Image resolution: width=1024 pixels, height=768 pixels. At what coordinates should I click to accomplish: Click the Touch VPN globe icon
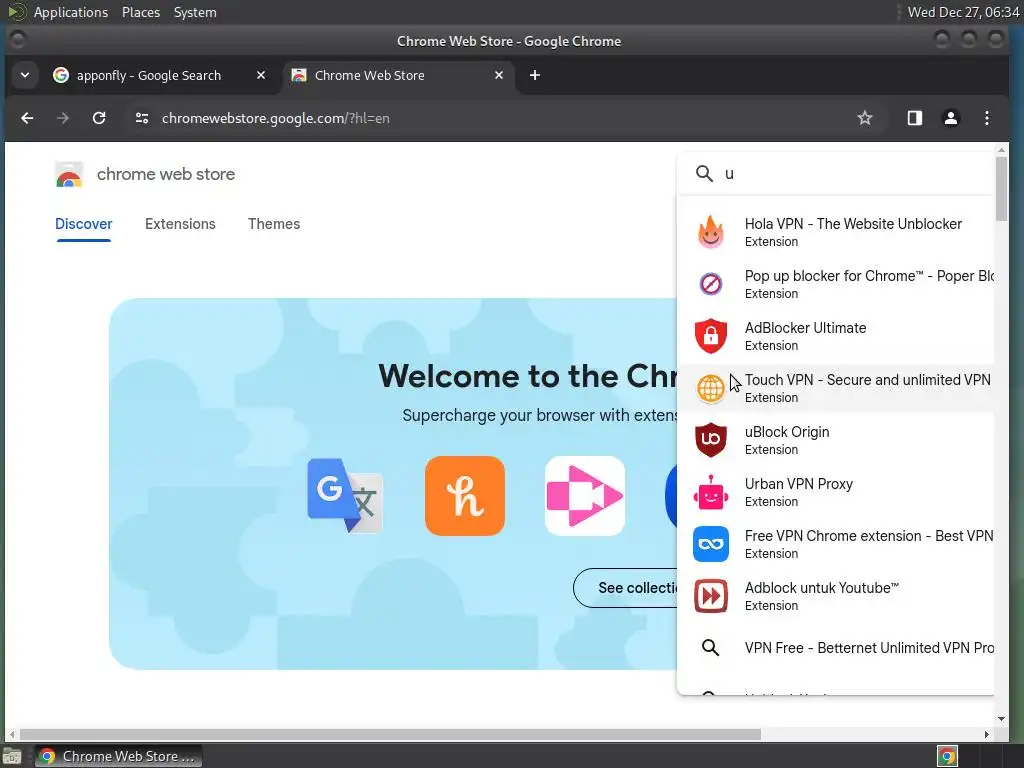[x=711, y=388]
